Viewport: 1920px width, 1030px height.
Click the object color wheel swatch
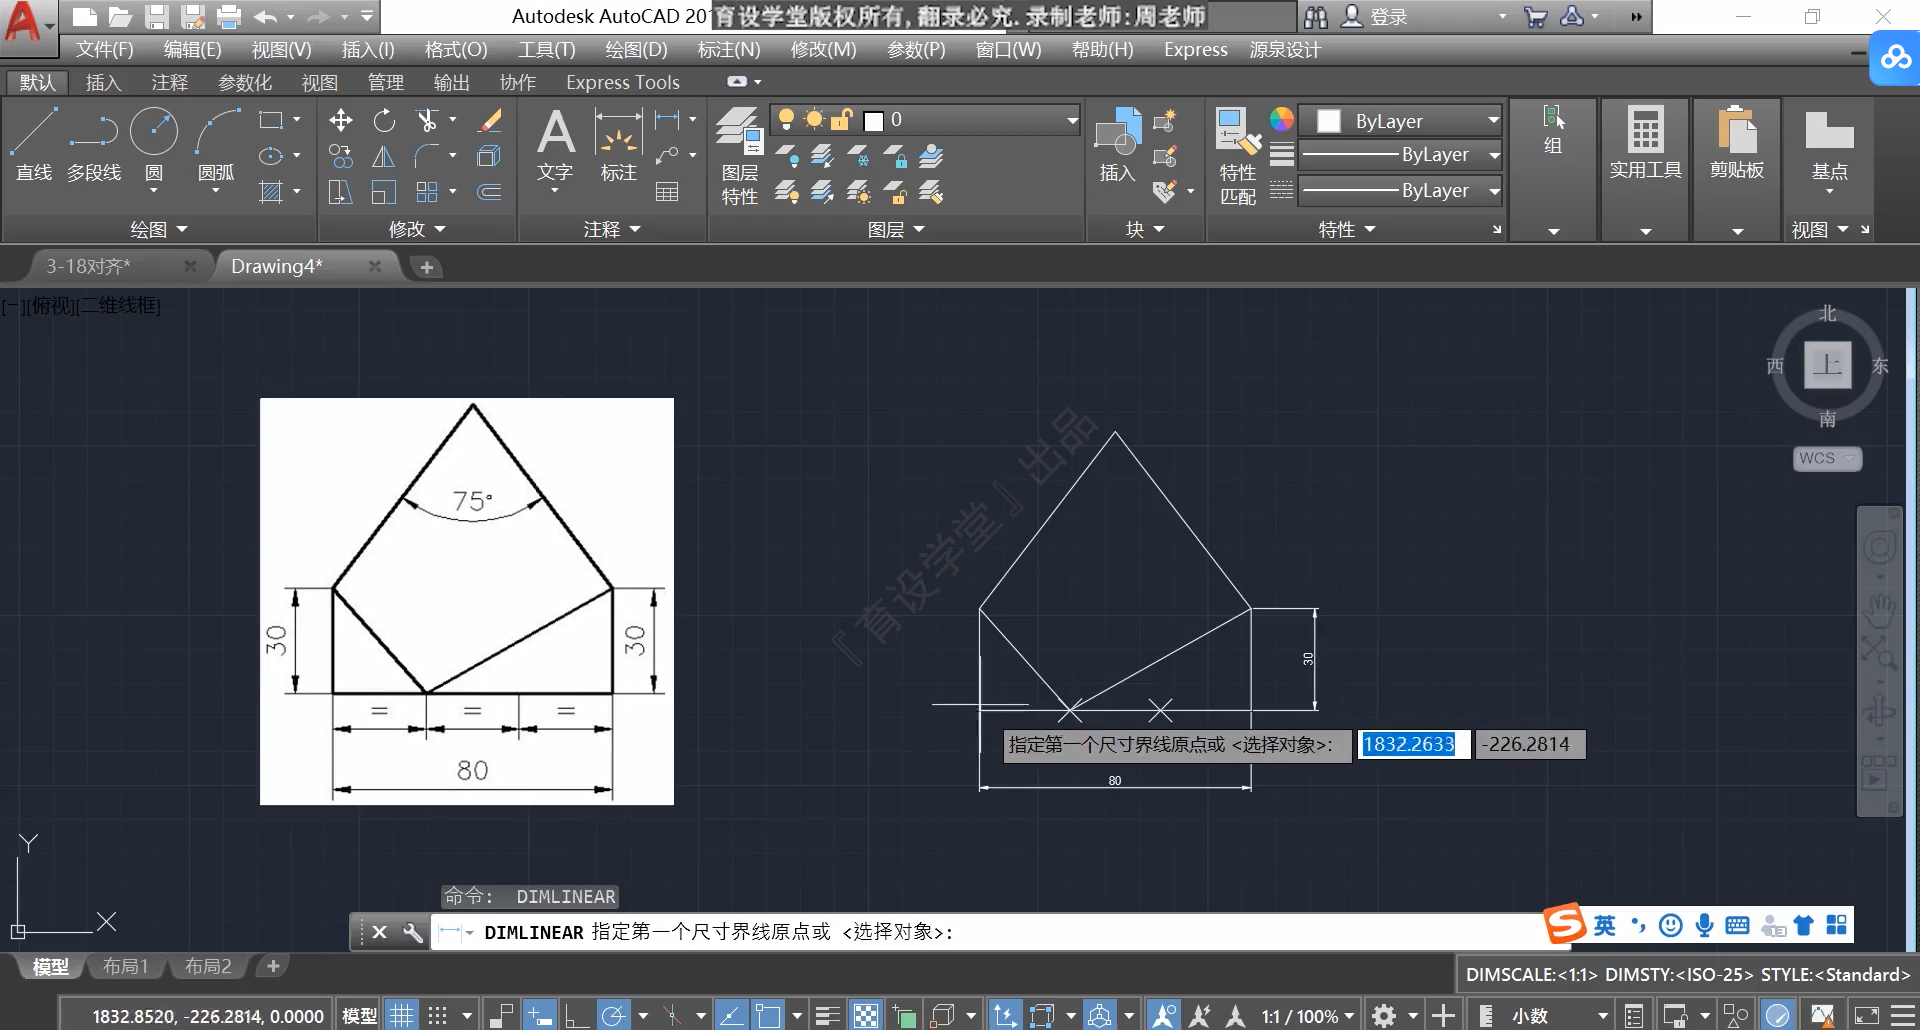click(x=1281, y=120)
